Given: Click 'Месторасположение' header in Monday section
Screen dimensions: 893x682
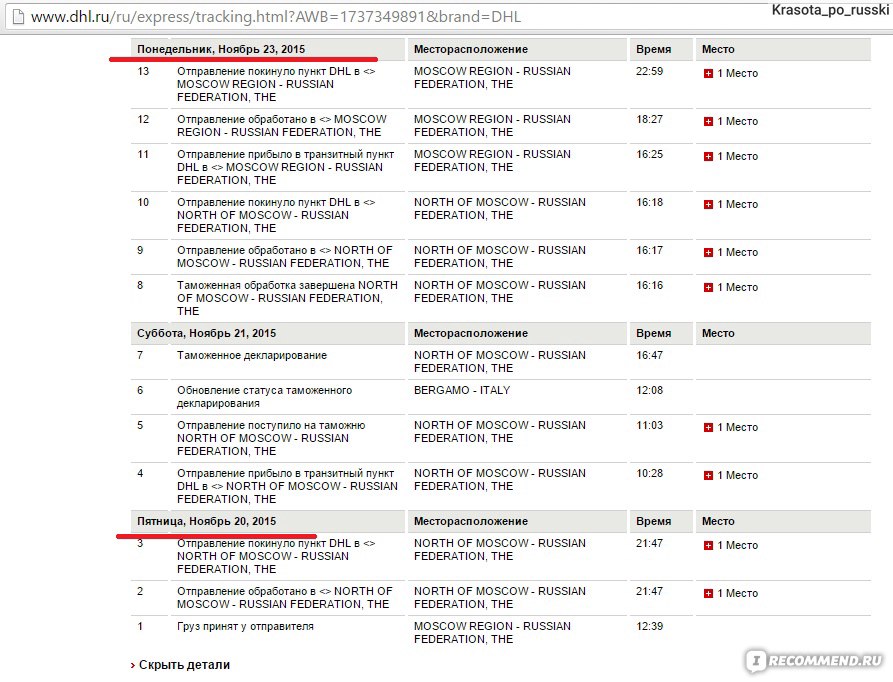Looking at the screenshot, I should [x=470, y=49].
